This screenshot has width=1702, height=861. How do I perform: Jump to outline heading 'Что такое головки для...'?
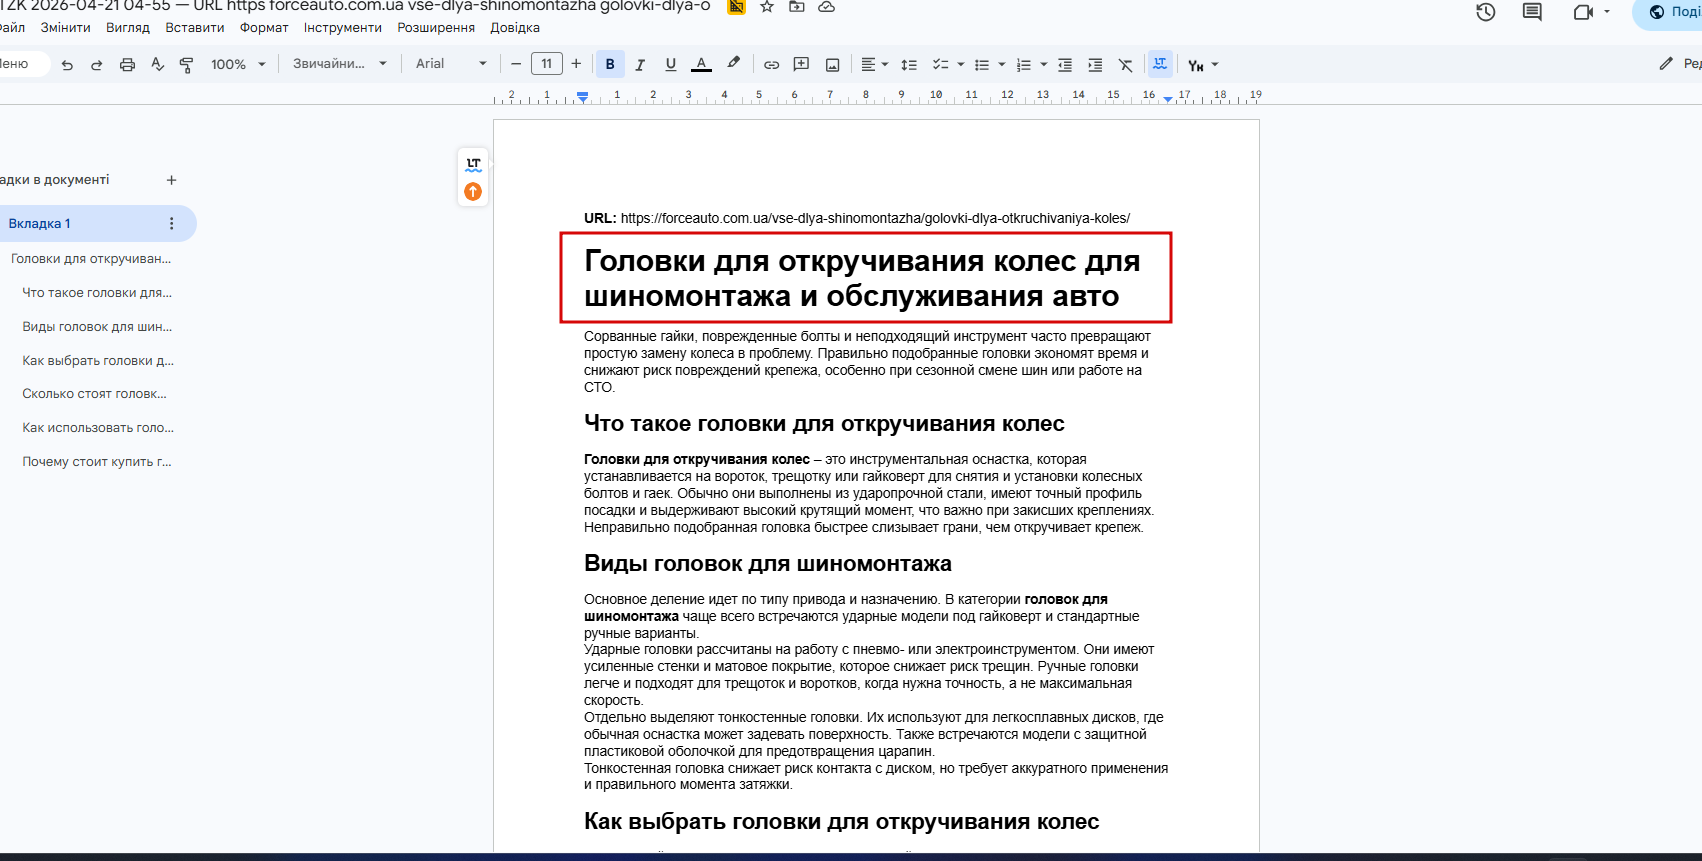[x=97, y=293]
